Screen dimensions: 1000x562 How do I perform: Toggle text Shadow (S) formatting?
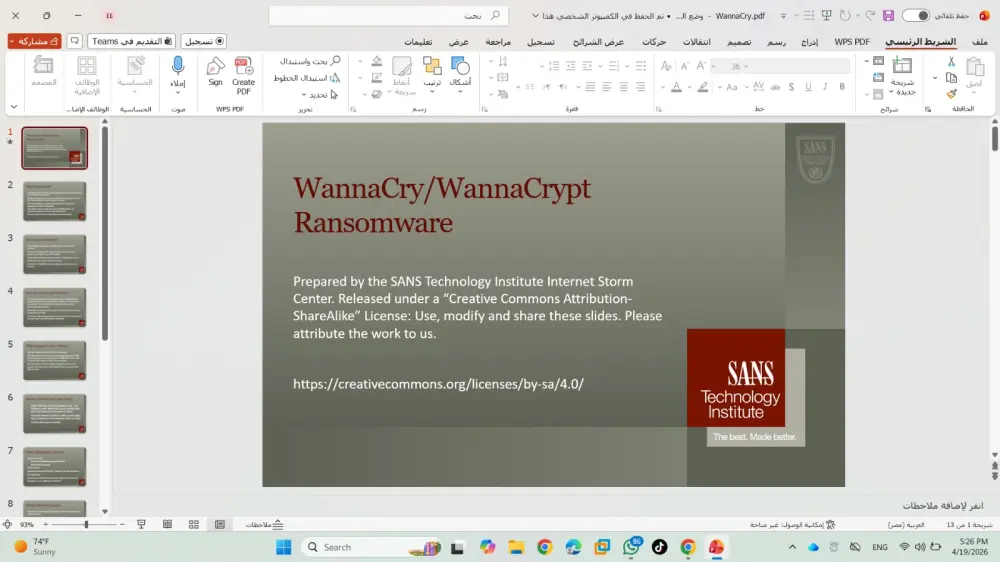(x=791, y=87)
